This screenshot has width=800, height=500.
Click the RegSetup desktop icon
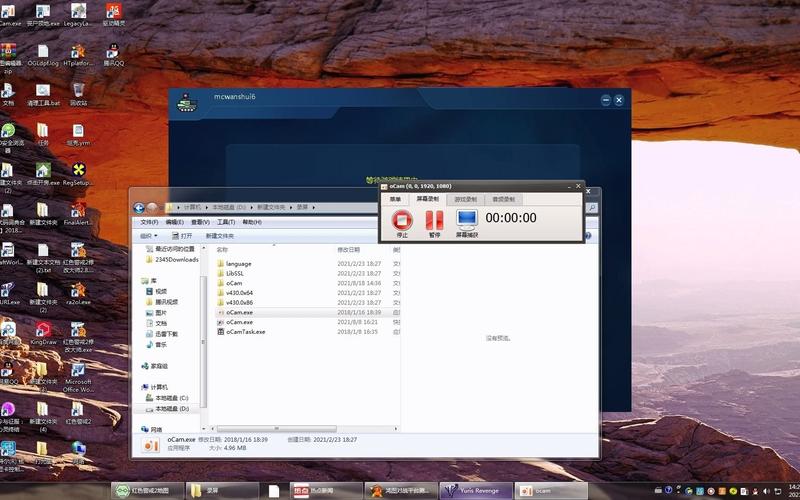coord(77,173)
